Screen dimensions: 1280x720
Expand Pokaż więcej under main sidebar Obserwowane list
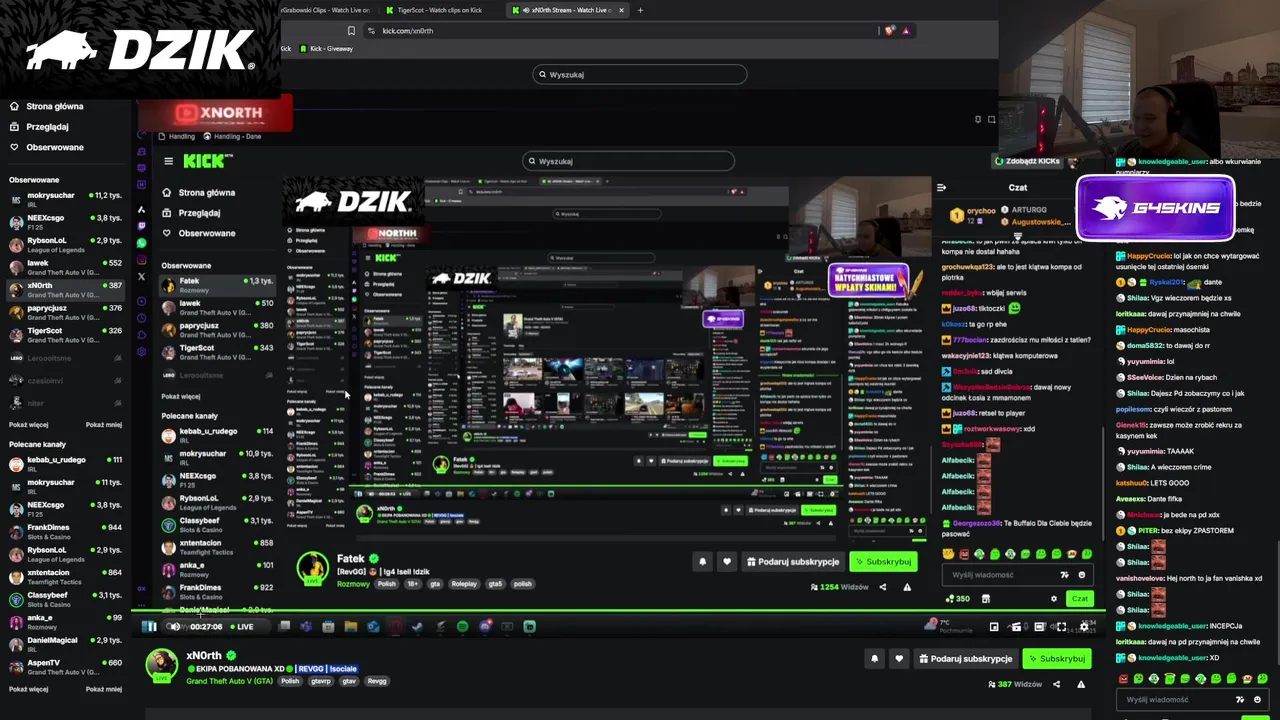tap(28, 424)
